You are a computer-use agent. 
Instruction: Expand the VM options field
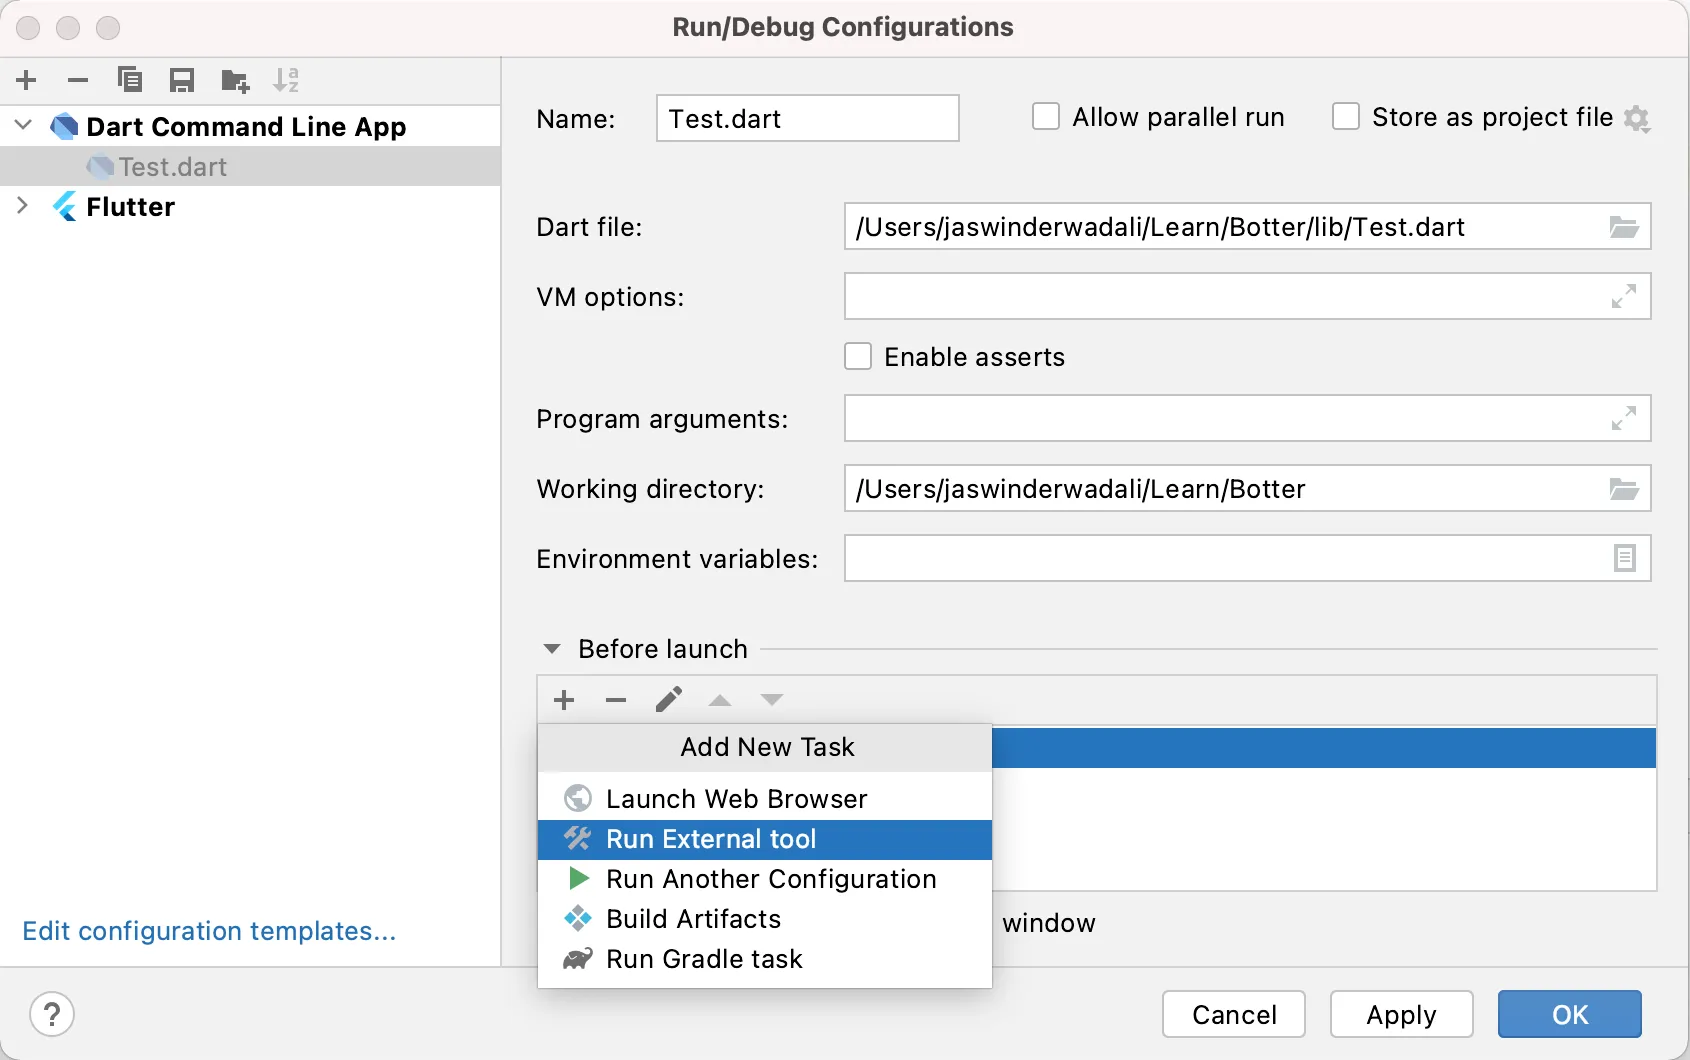click(x=1623, y=297)
